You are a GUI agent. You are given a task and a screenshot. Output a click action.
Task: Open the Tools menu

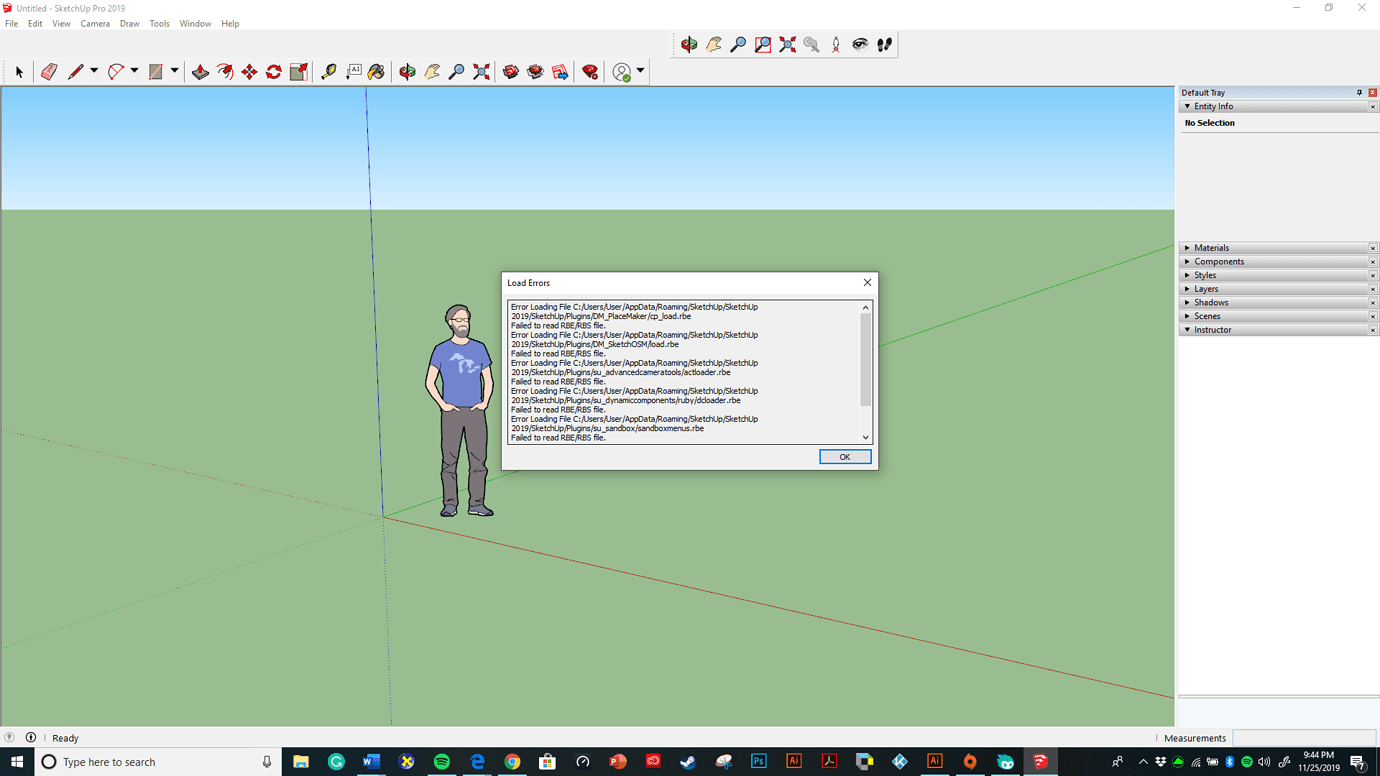(x=158, y=23)
